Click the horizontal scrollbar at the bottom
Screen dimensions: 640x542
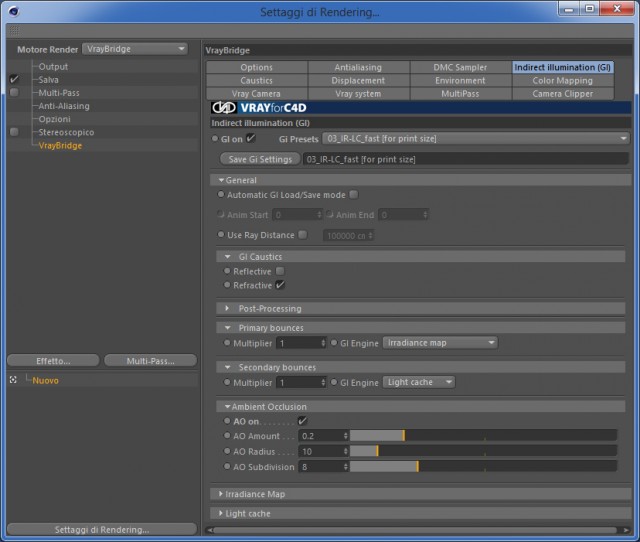pyautogui.click(x=415, y=530)
